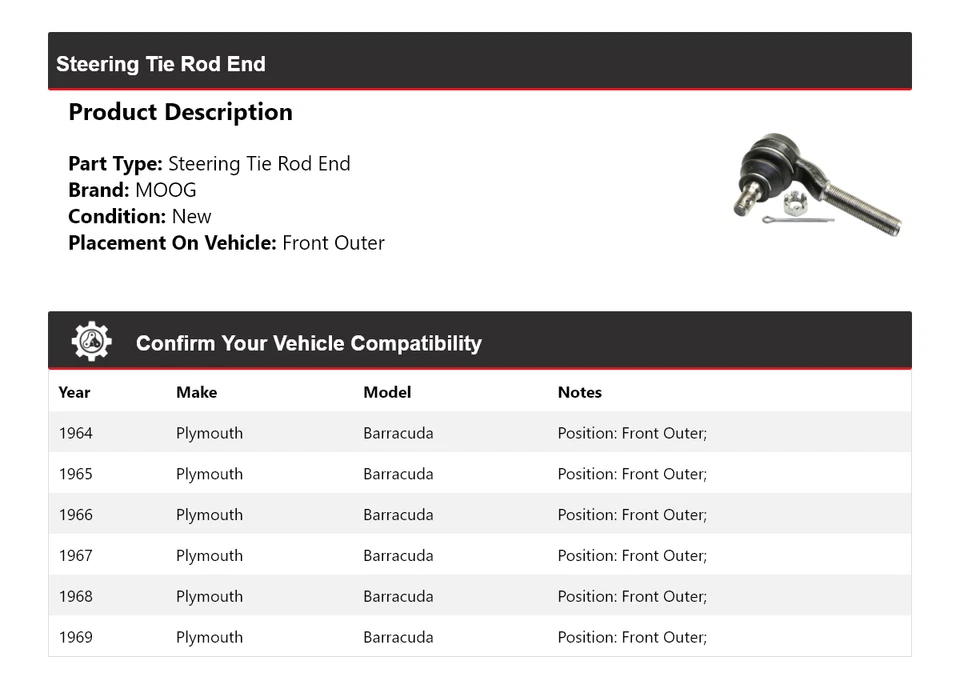Select the 1964 year cell
960x689 pixels.
[x=75, y=433]
